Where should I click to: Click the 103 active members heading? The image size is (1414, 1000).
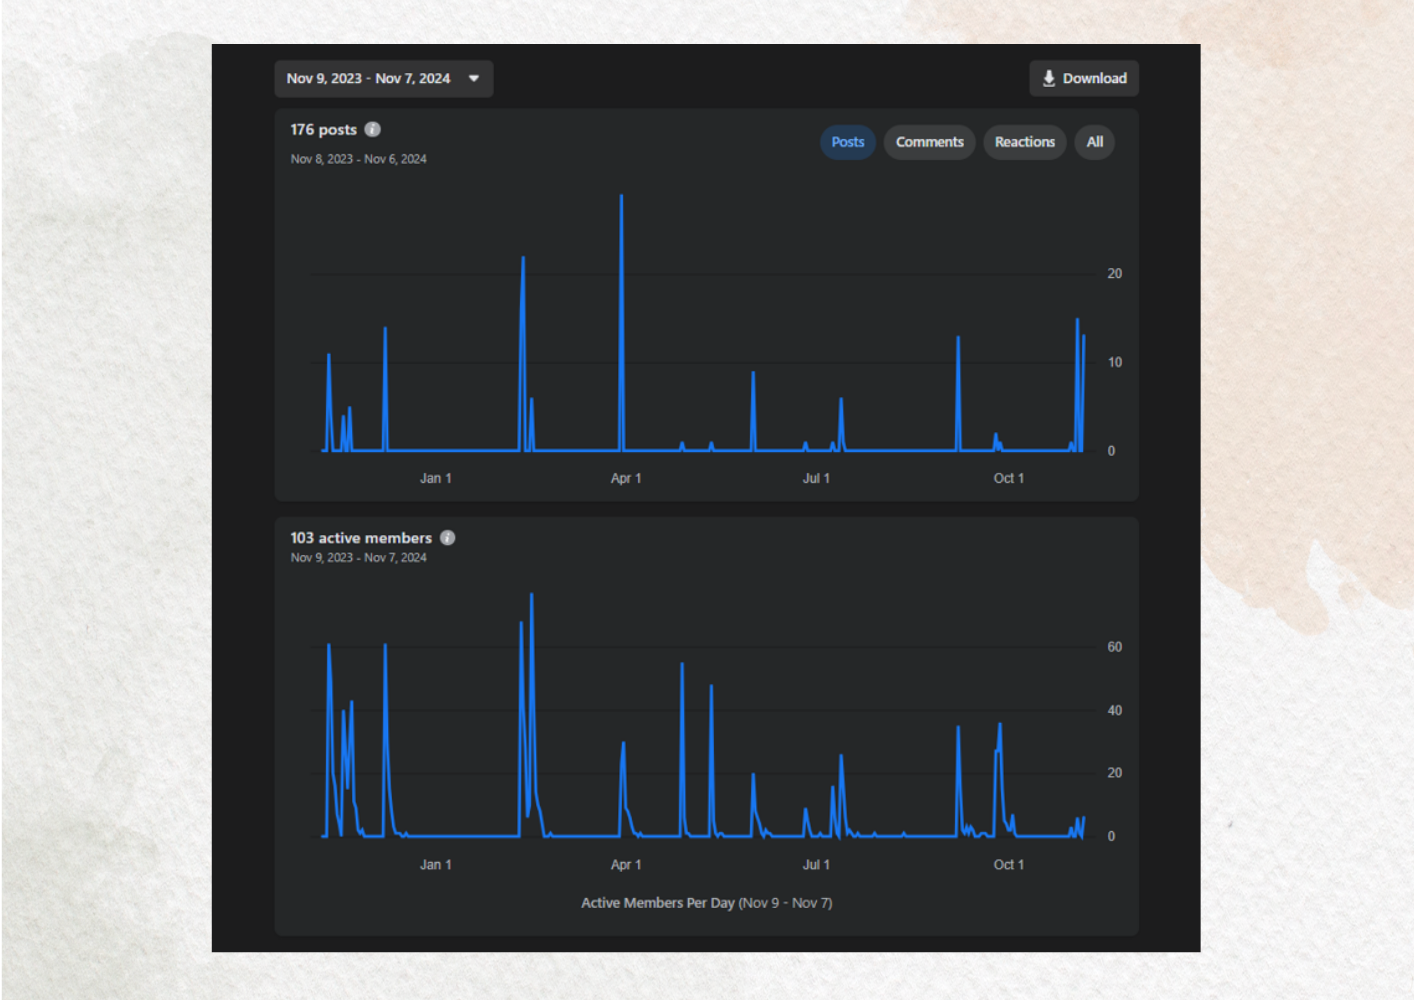(361, 538)
